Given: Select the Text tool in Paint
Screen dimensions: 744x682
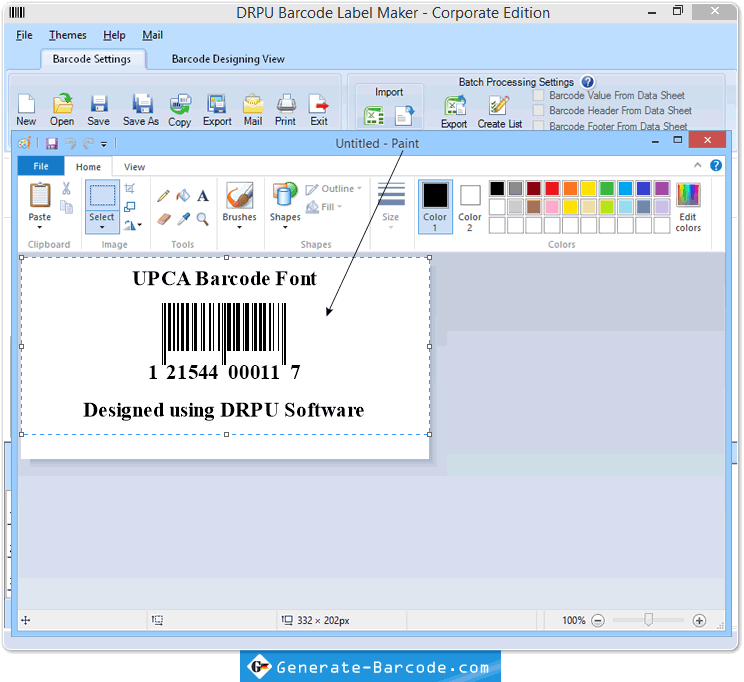Looking at the screenshot, I should (203, 196).
